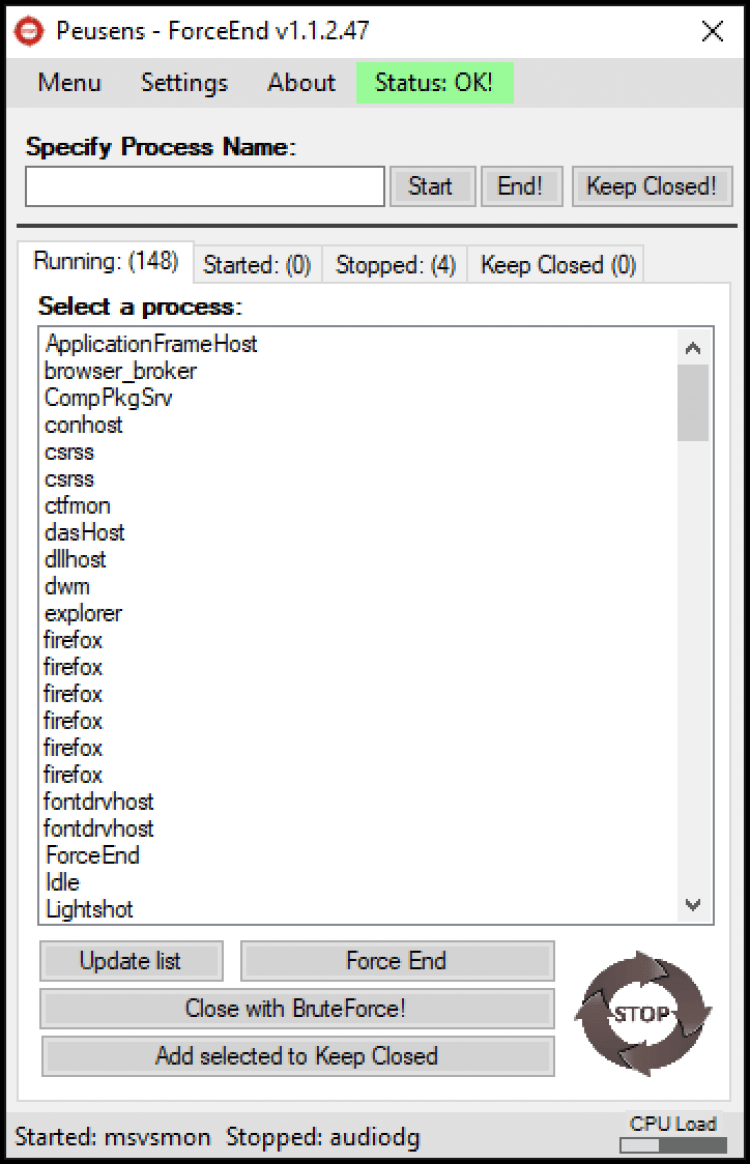Click the CPU Load progress bar
This screenshot has width=750, height=1164.
672,1145
